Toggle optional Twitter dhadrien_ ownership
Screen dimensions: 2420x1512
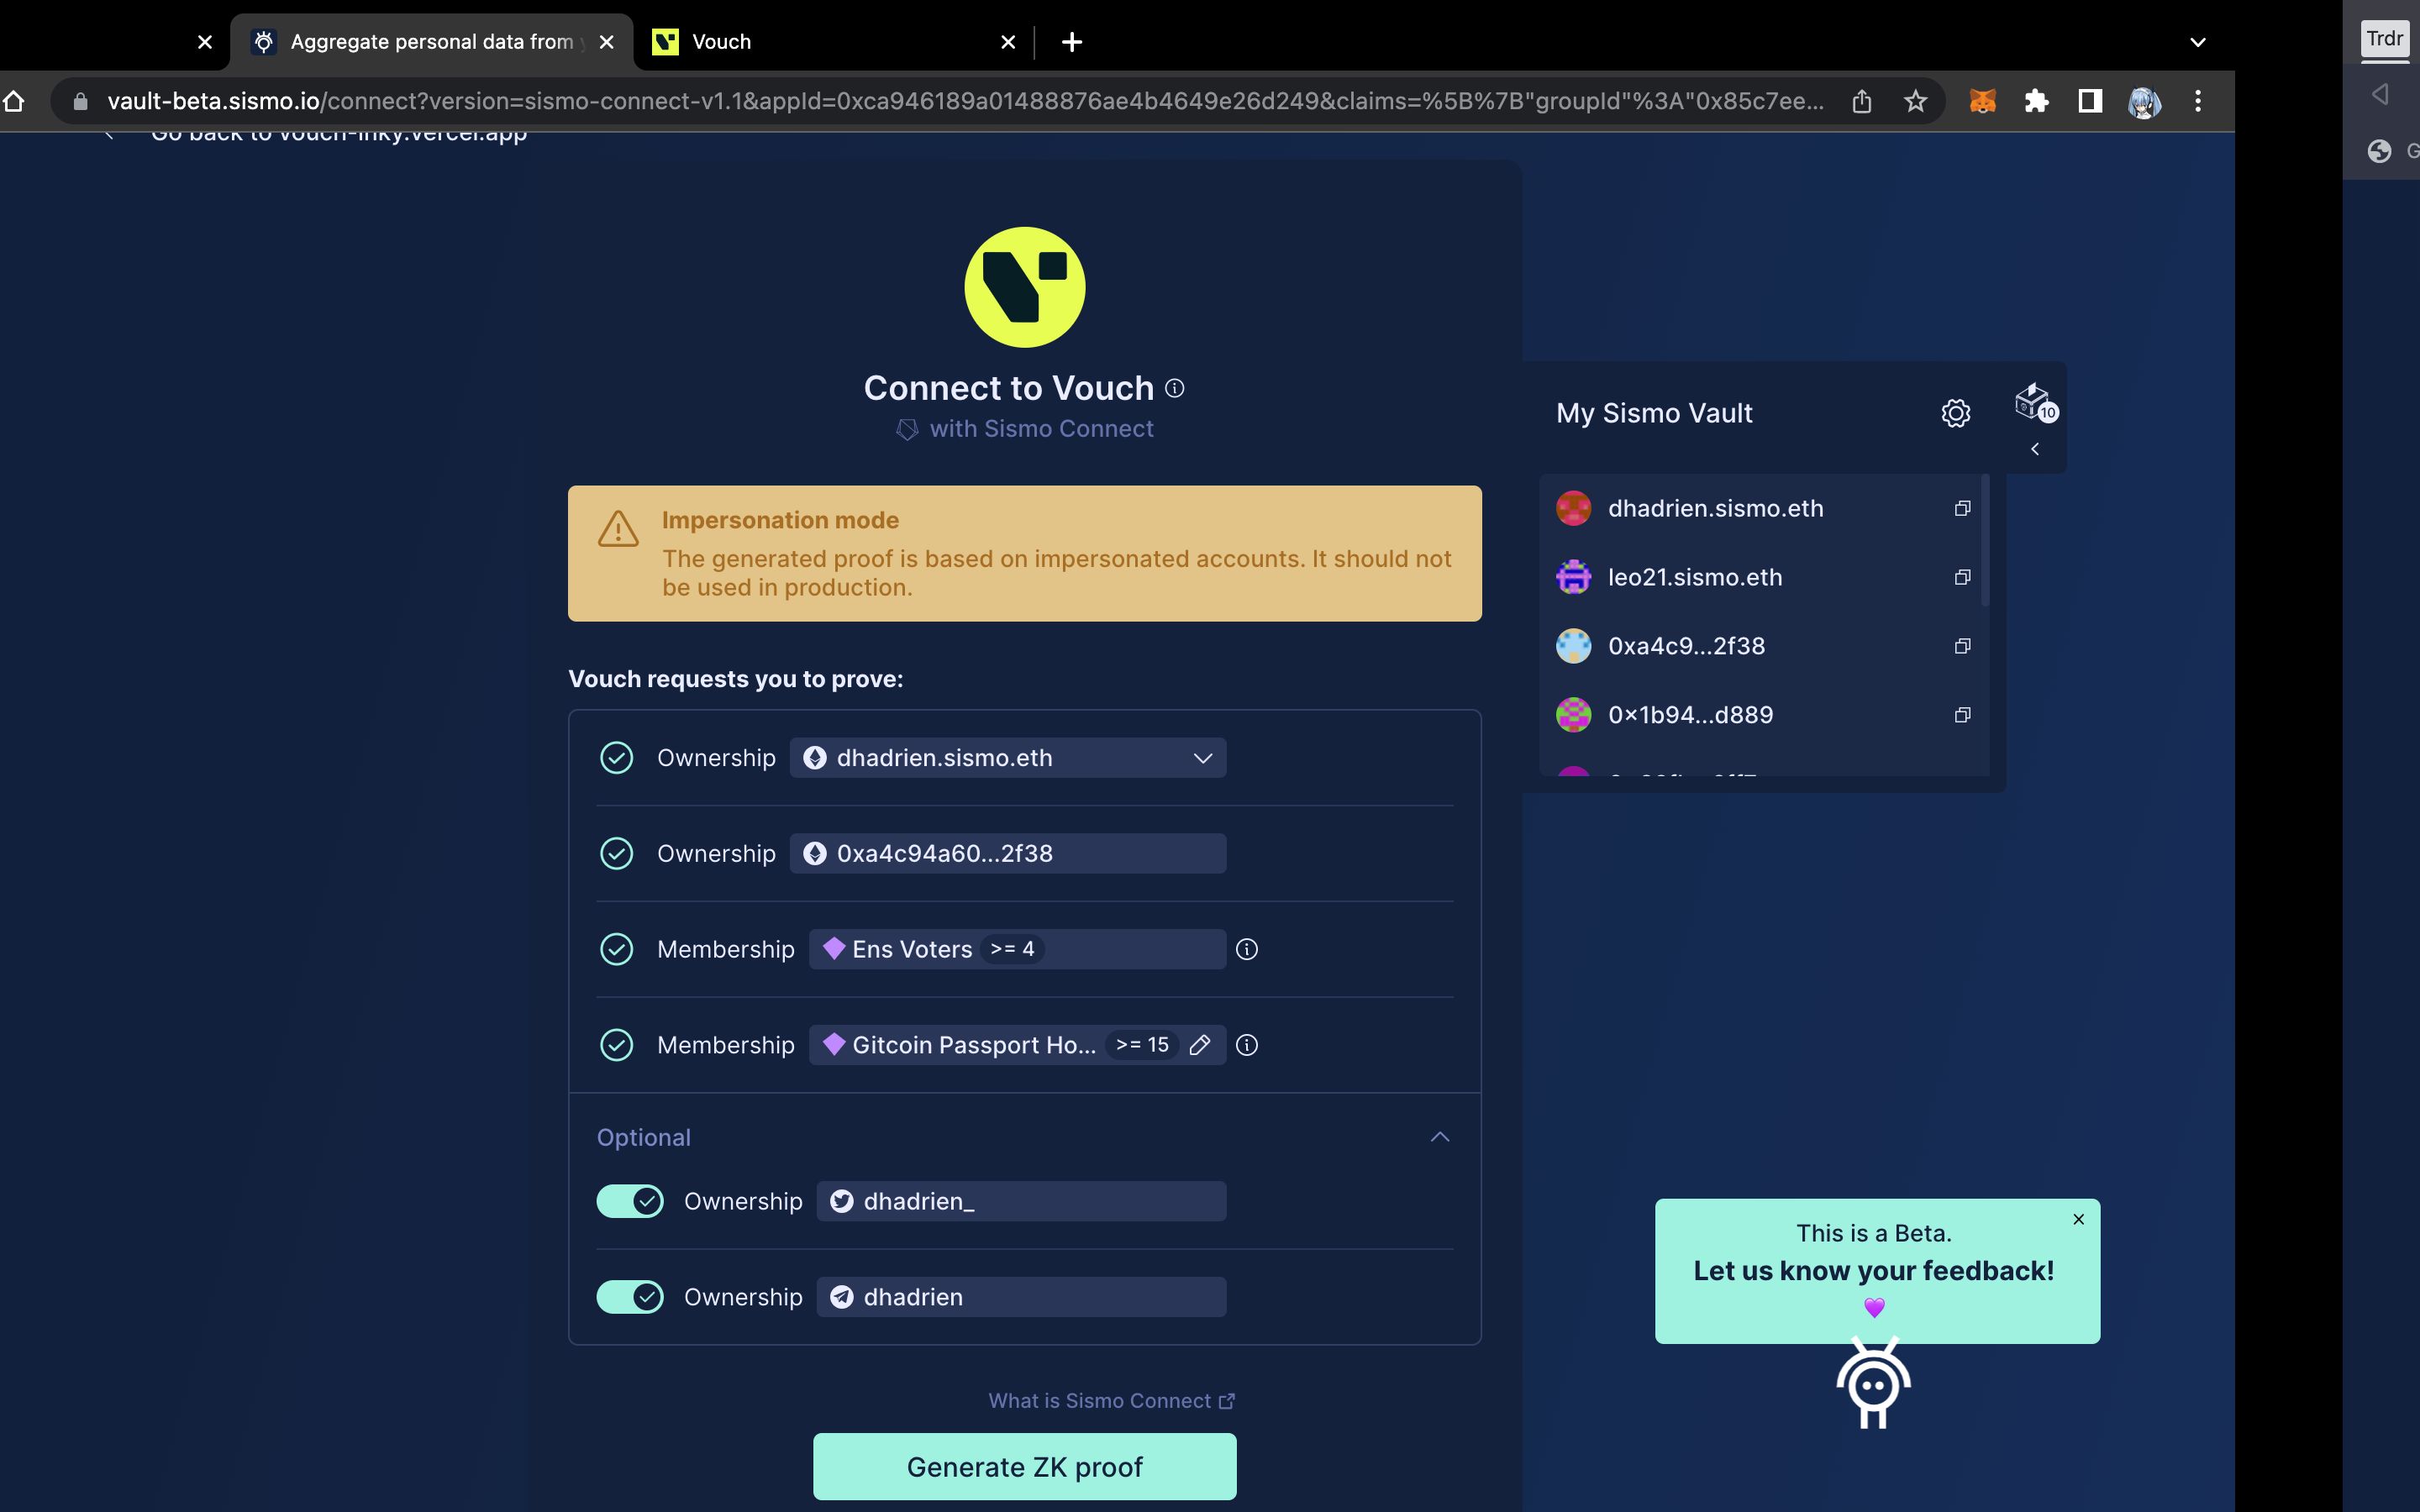(630, 1201)
